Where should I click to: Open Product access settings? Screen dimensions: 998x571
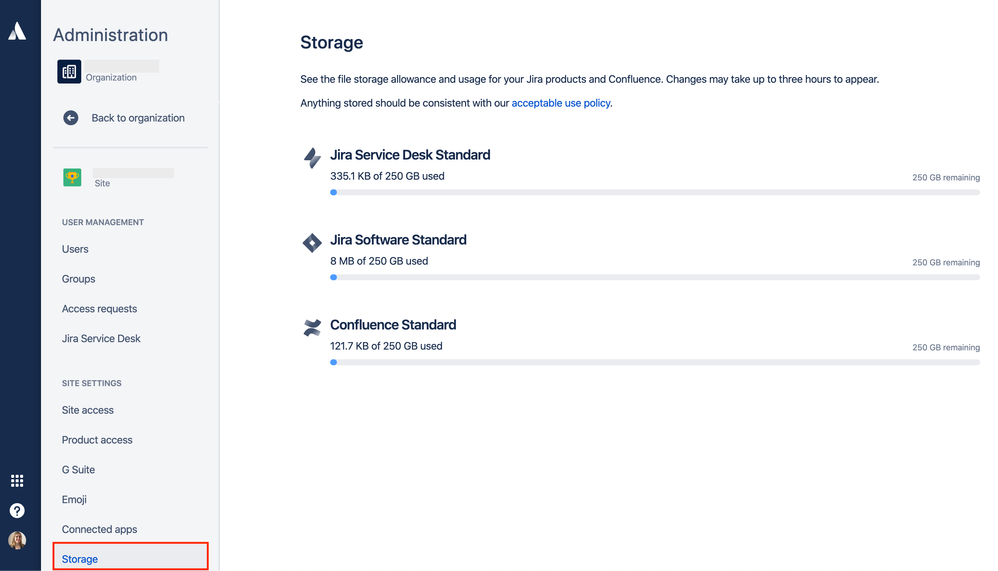97,440
